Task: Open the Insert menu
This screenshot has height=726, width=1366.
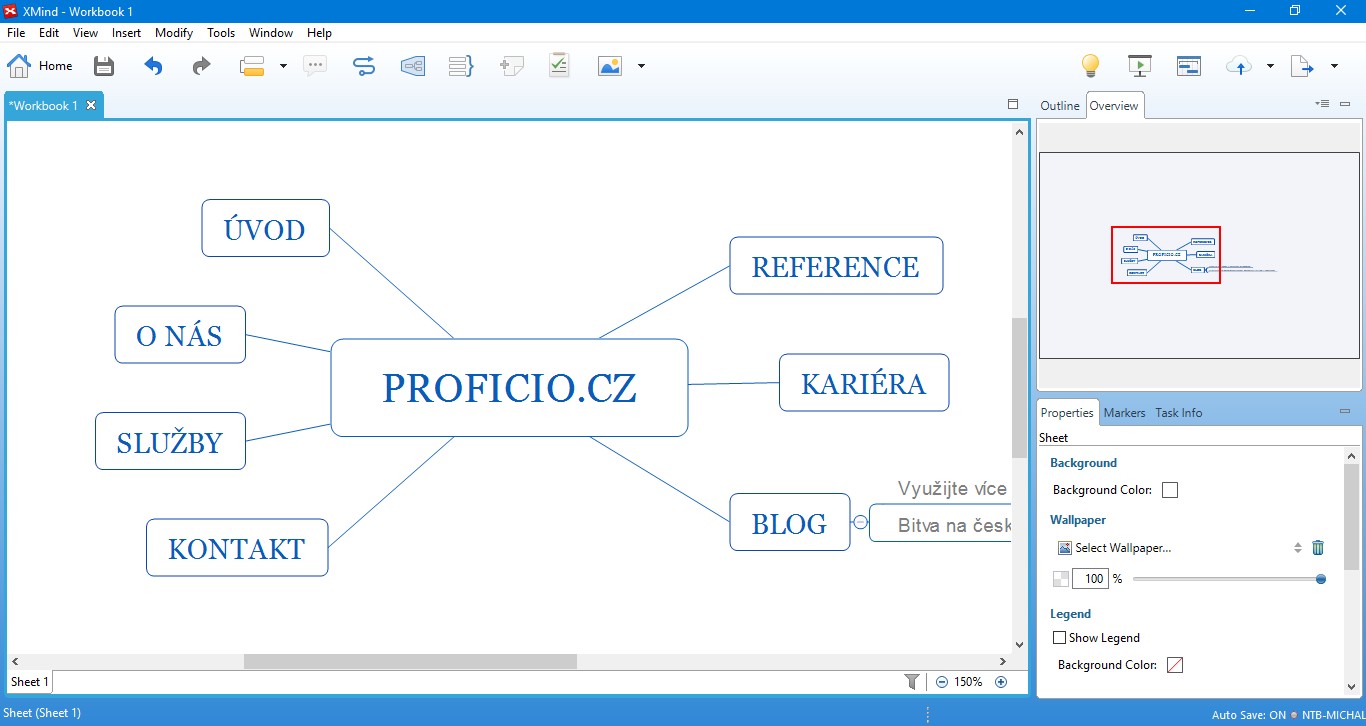Action: click(126, 33)
